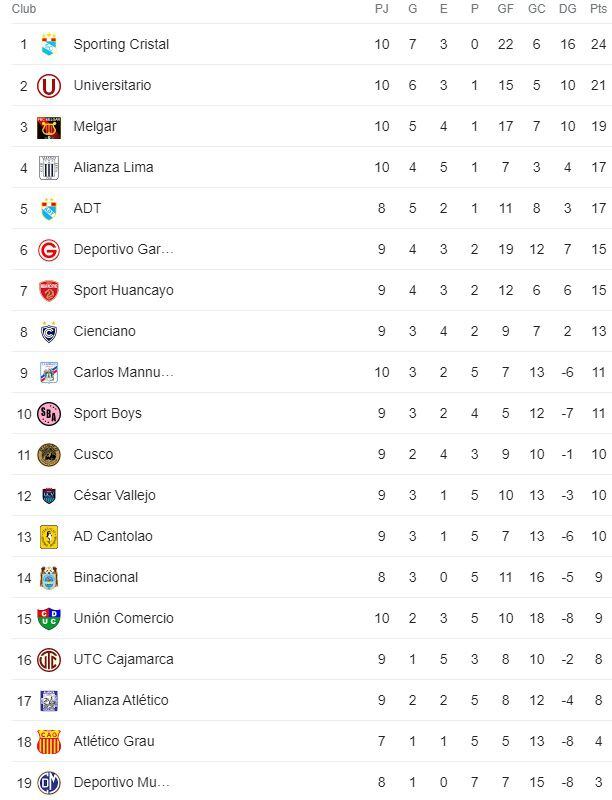Click the Pts column header
The width and height of the screenshot is (612, 800).
tap(598, 9)
